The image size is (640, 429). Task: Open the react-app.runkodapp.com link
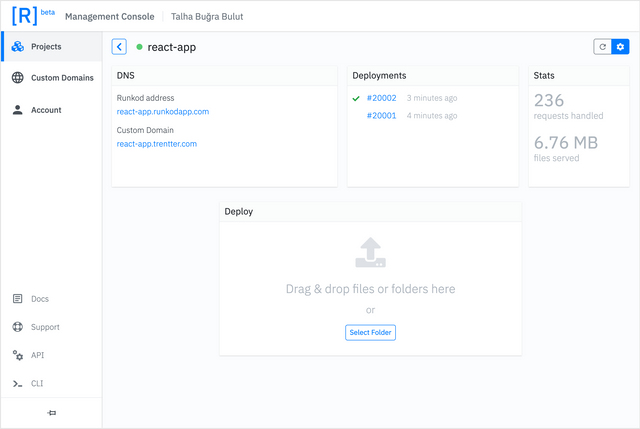(x=163, y=112)
